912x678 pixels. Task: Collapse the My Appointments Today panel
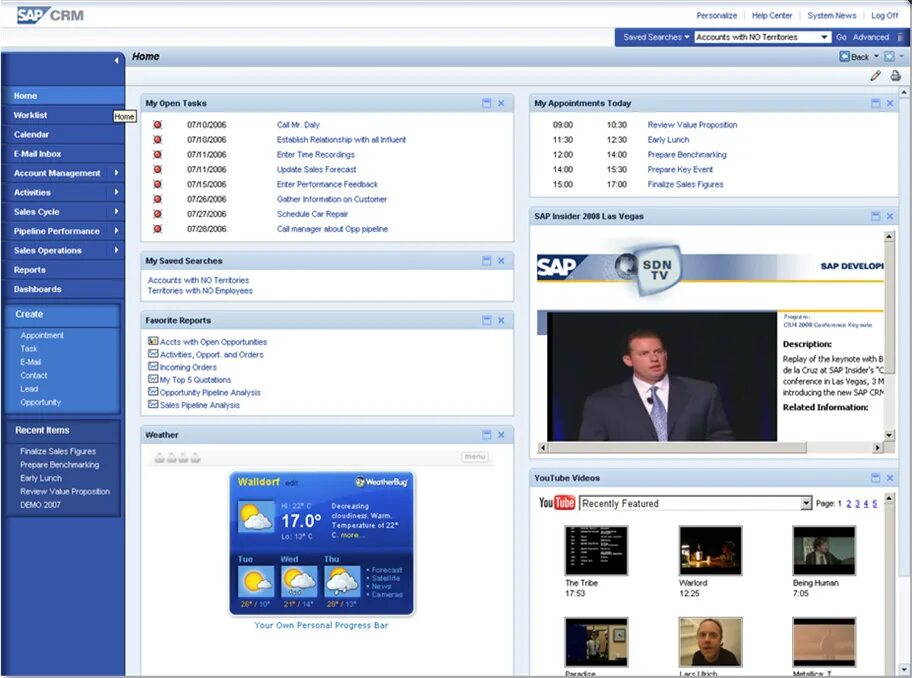874,102
